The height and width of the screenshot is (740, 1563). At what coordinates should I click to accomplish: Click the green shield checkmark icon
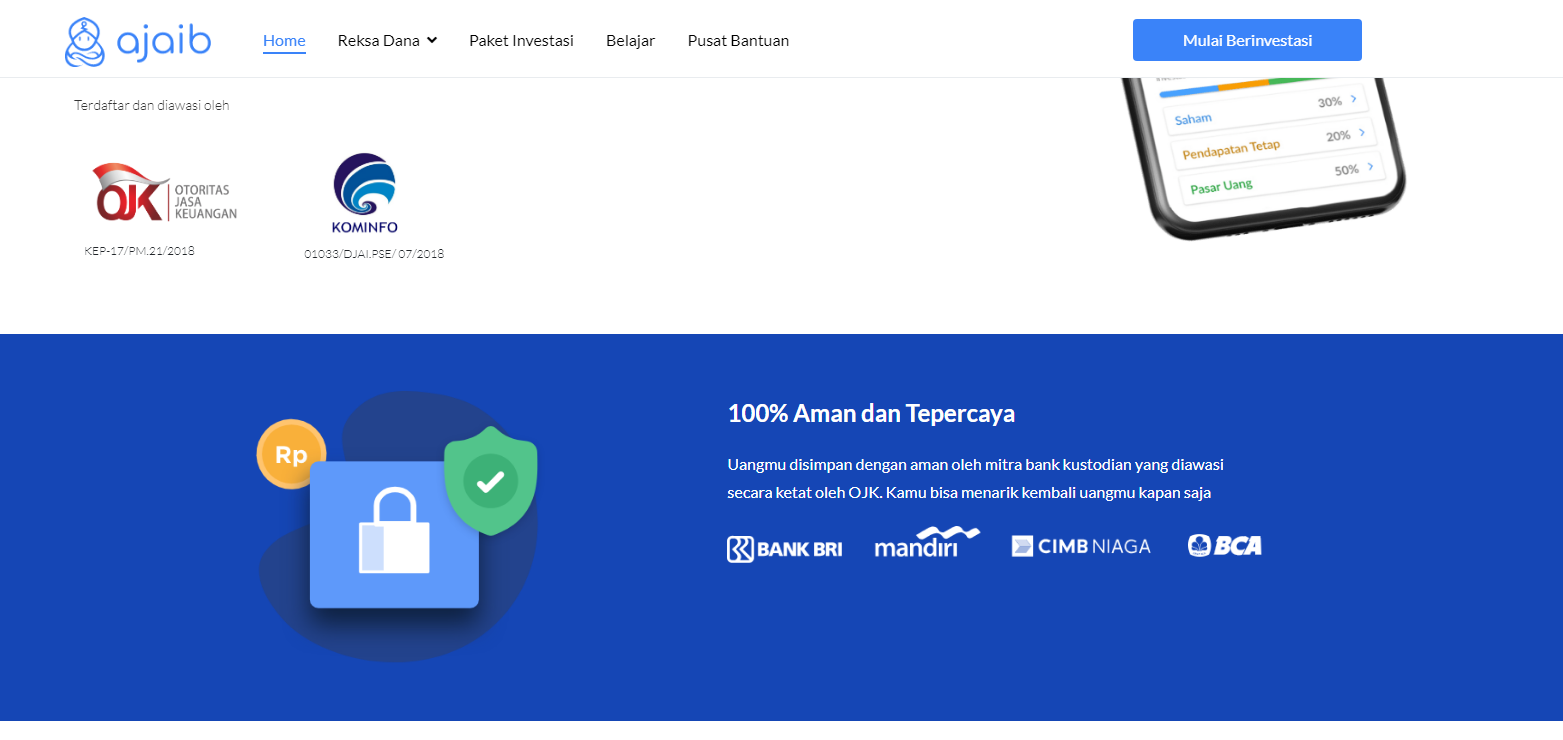(x=490, y=481)
